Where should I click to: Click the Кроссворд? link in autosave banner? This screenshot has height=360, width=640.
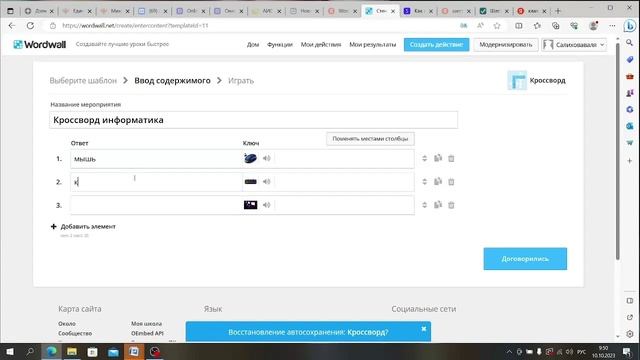pos(368,332)
